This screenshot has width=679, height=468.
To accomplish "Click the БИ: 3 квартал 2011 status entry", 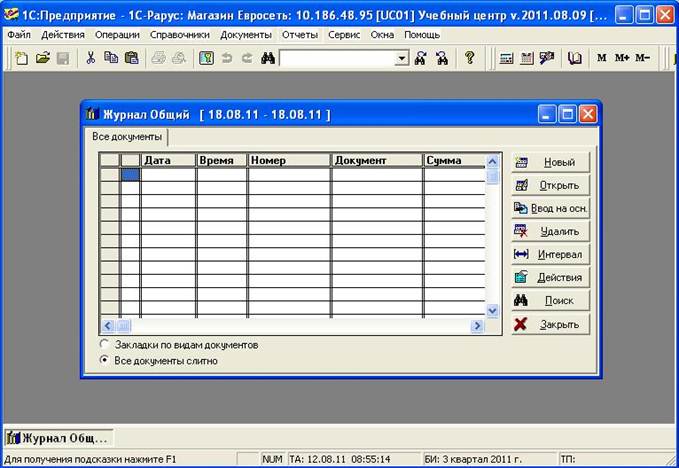I will (x=488, y=459).
